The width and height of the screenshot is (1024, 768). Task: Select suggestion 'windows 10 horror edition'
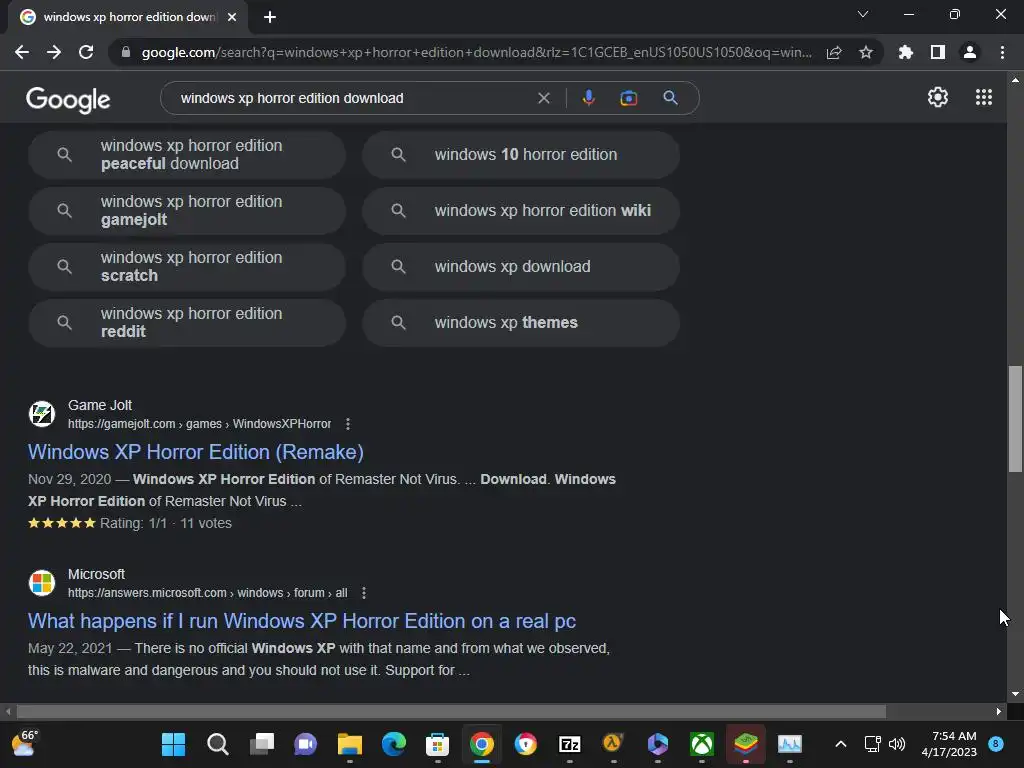[x=521, y=155]
